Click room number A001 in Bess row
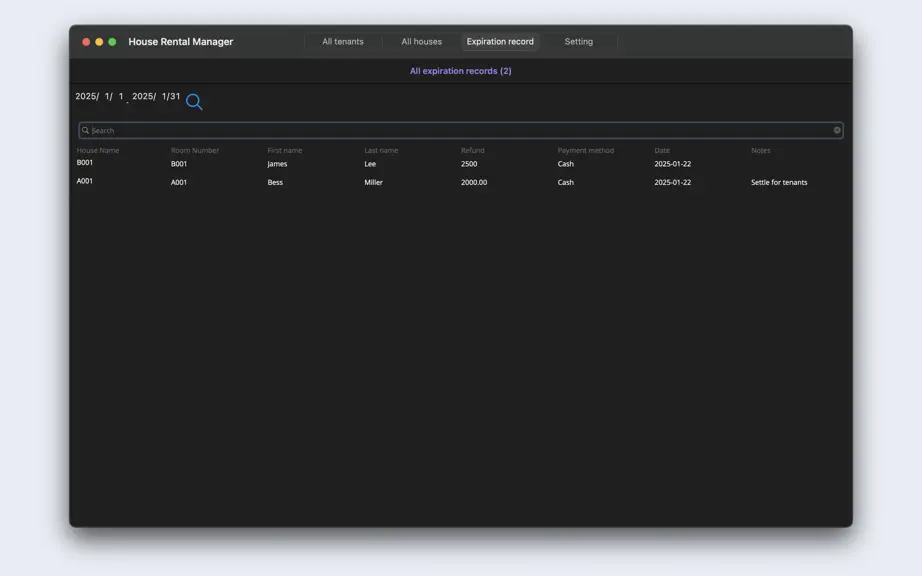This screenshot has width=922, height=576. tap(179, 182)
